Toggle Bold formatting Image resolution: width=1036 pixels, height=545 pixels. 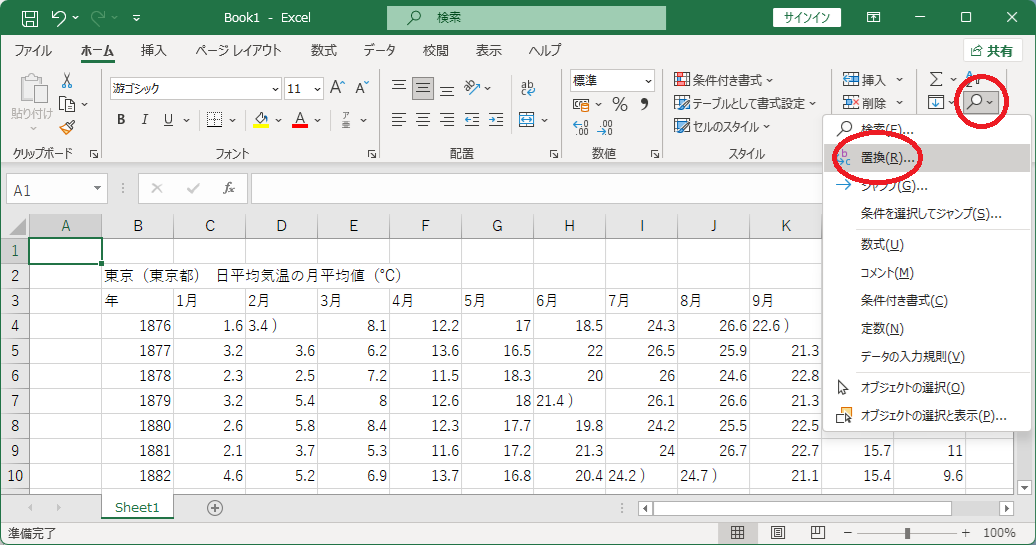(121, 120)
